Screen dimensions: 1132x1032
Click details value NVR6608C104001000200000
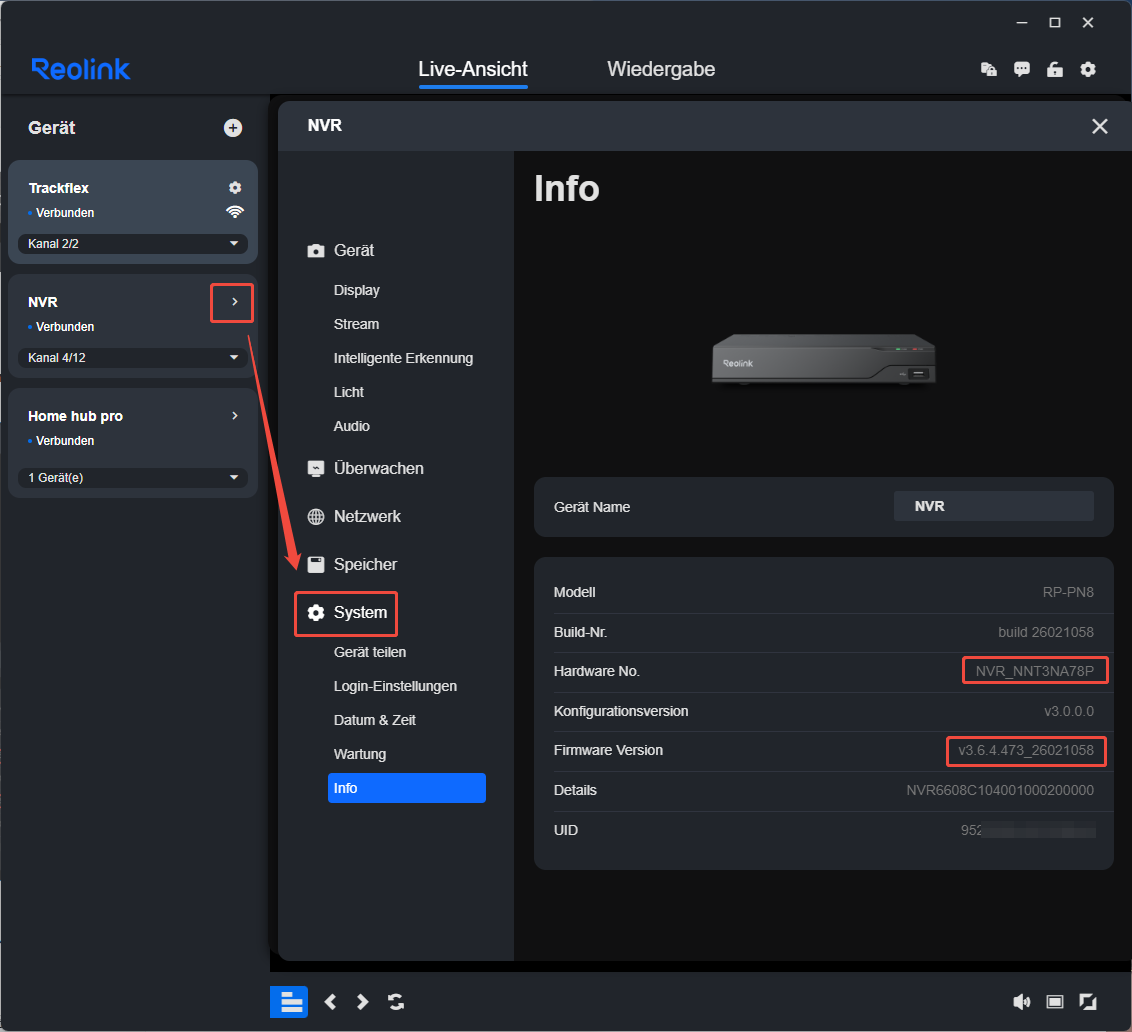(x=1000, y=791)
